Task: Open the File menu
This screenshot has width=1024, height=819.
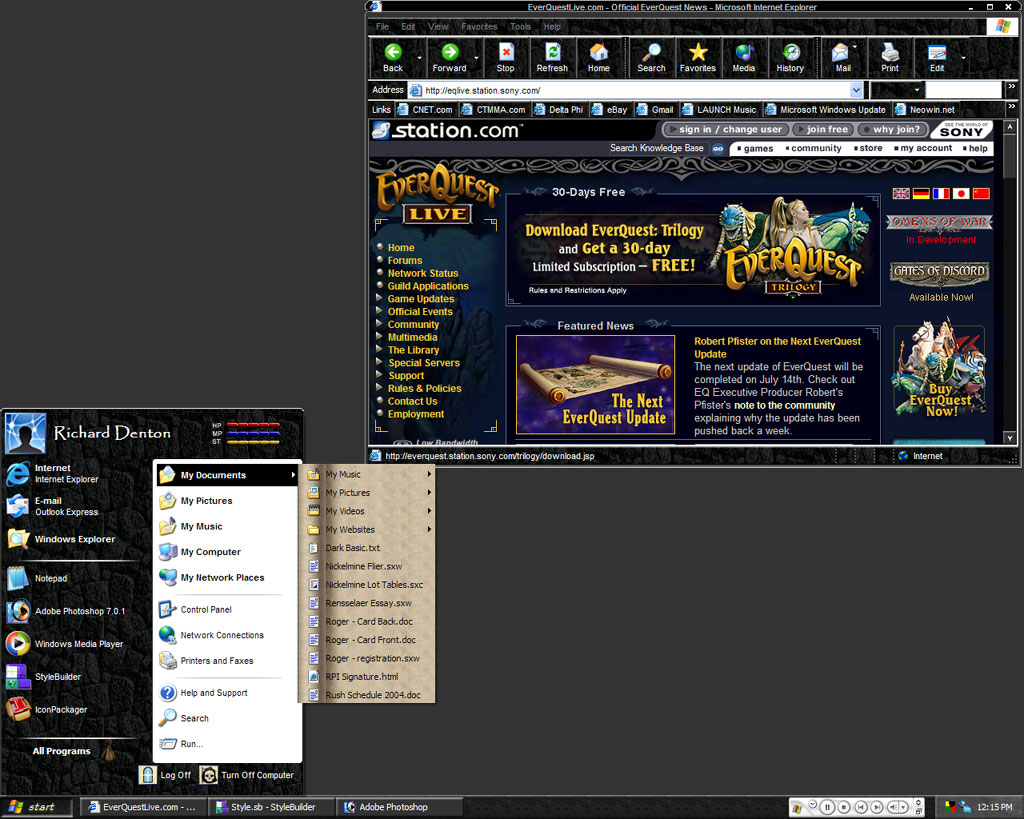Action: pos(381,27)
